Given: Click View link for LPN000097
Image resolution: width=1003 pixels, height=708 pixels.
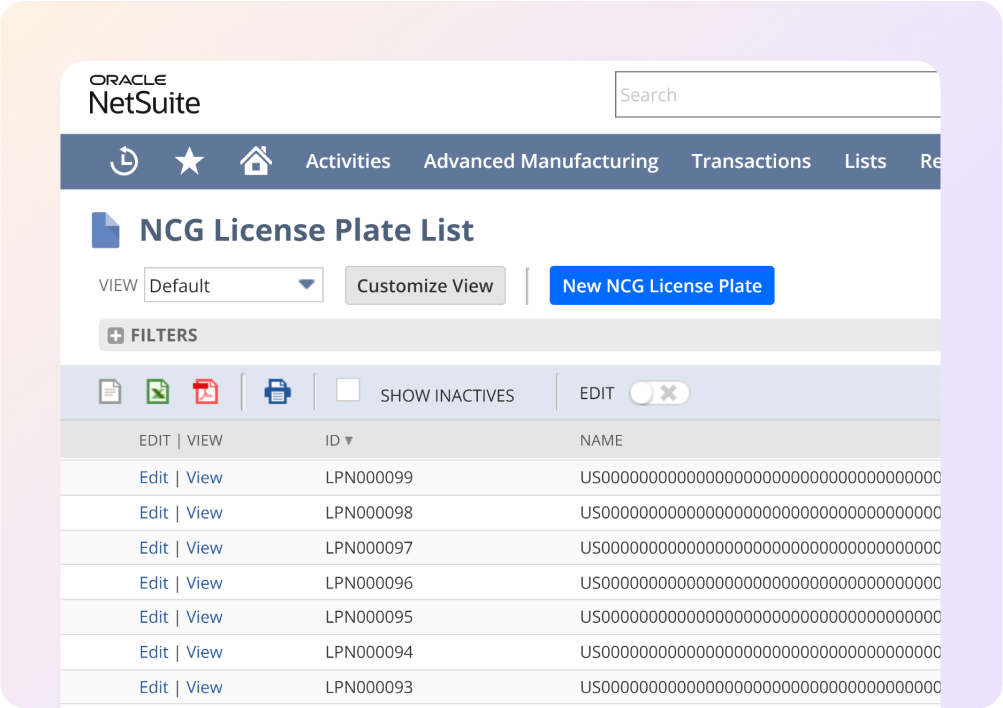Looking at the screenshot, I should pyautogui.click(x=204, y=547).
